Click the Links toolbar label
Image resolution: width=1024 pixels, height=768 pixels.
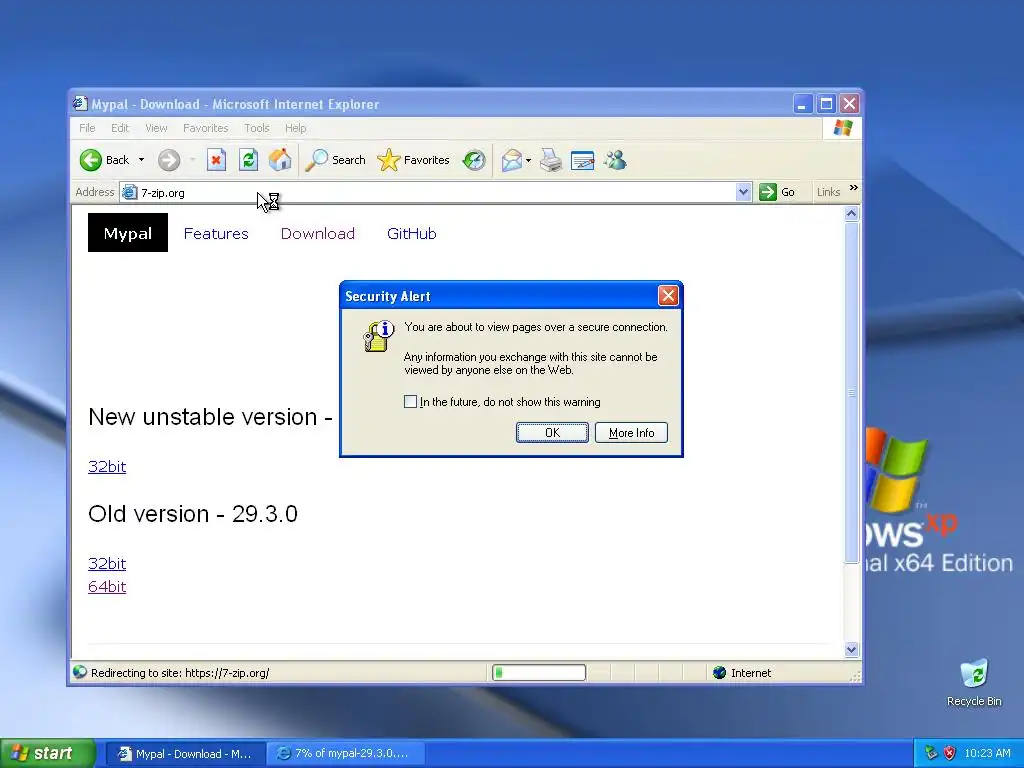coord(828,192)
